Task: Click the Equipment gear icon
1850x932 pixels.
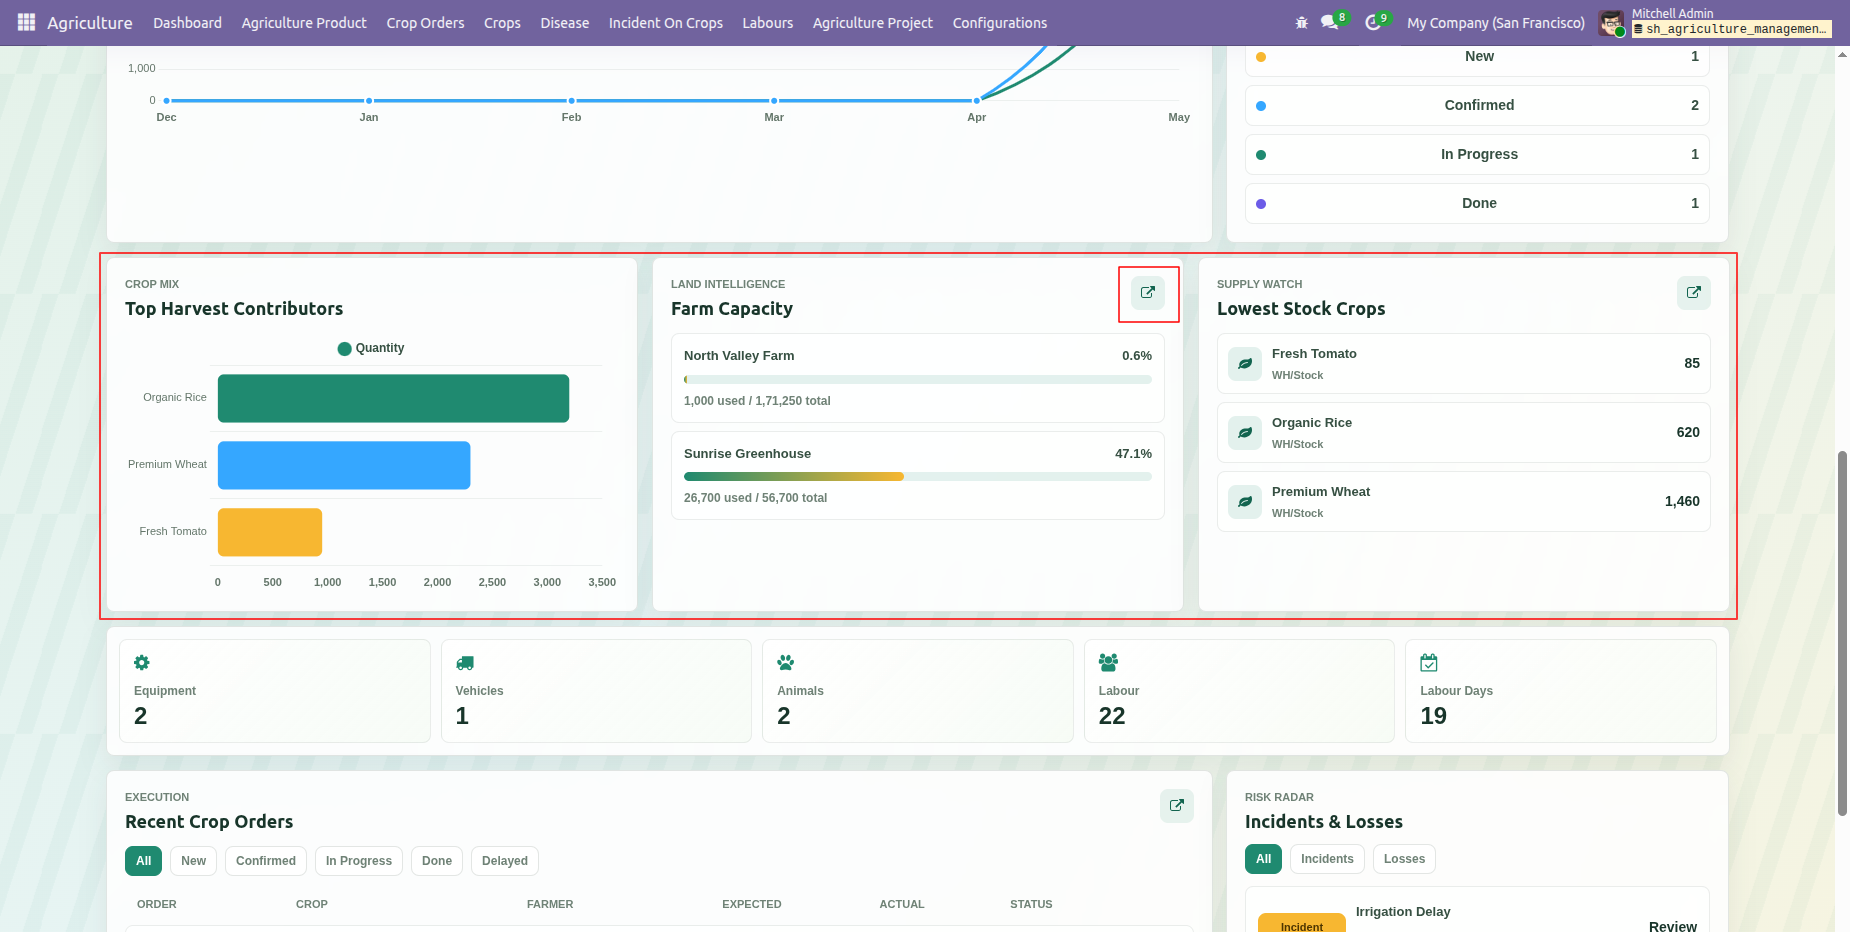Action: coord(142,663)
